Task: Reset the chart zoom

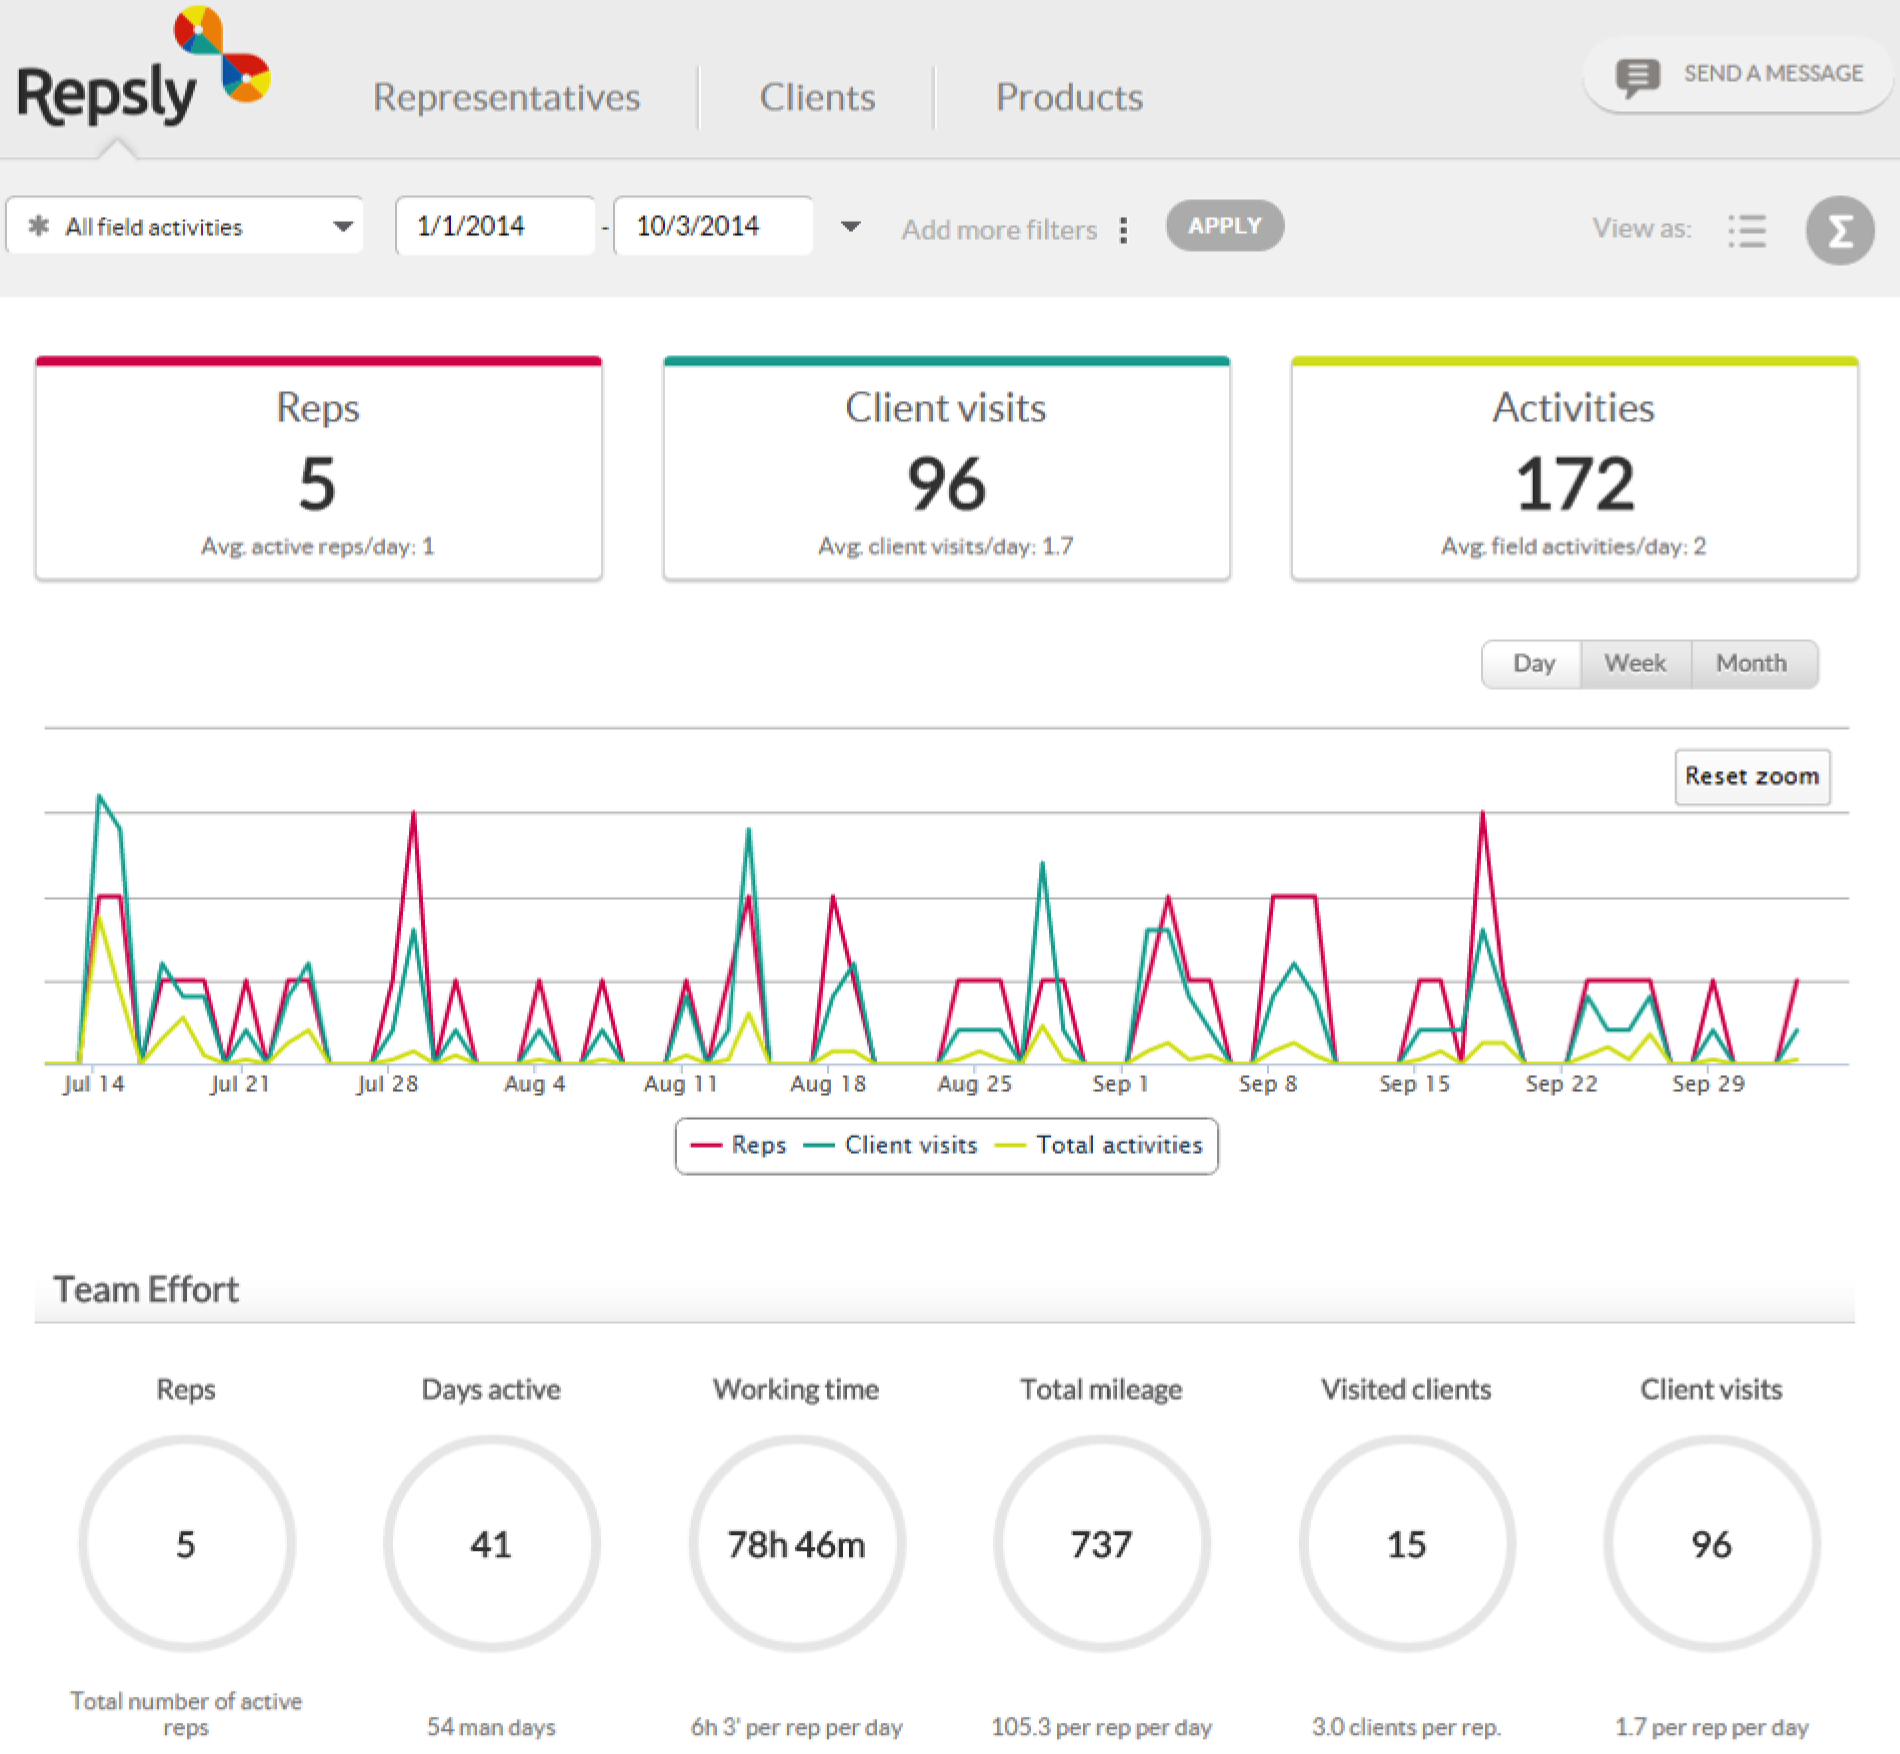Action: [1752, 777]
